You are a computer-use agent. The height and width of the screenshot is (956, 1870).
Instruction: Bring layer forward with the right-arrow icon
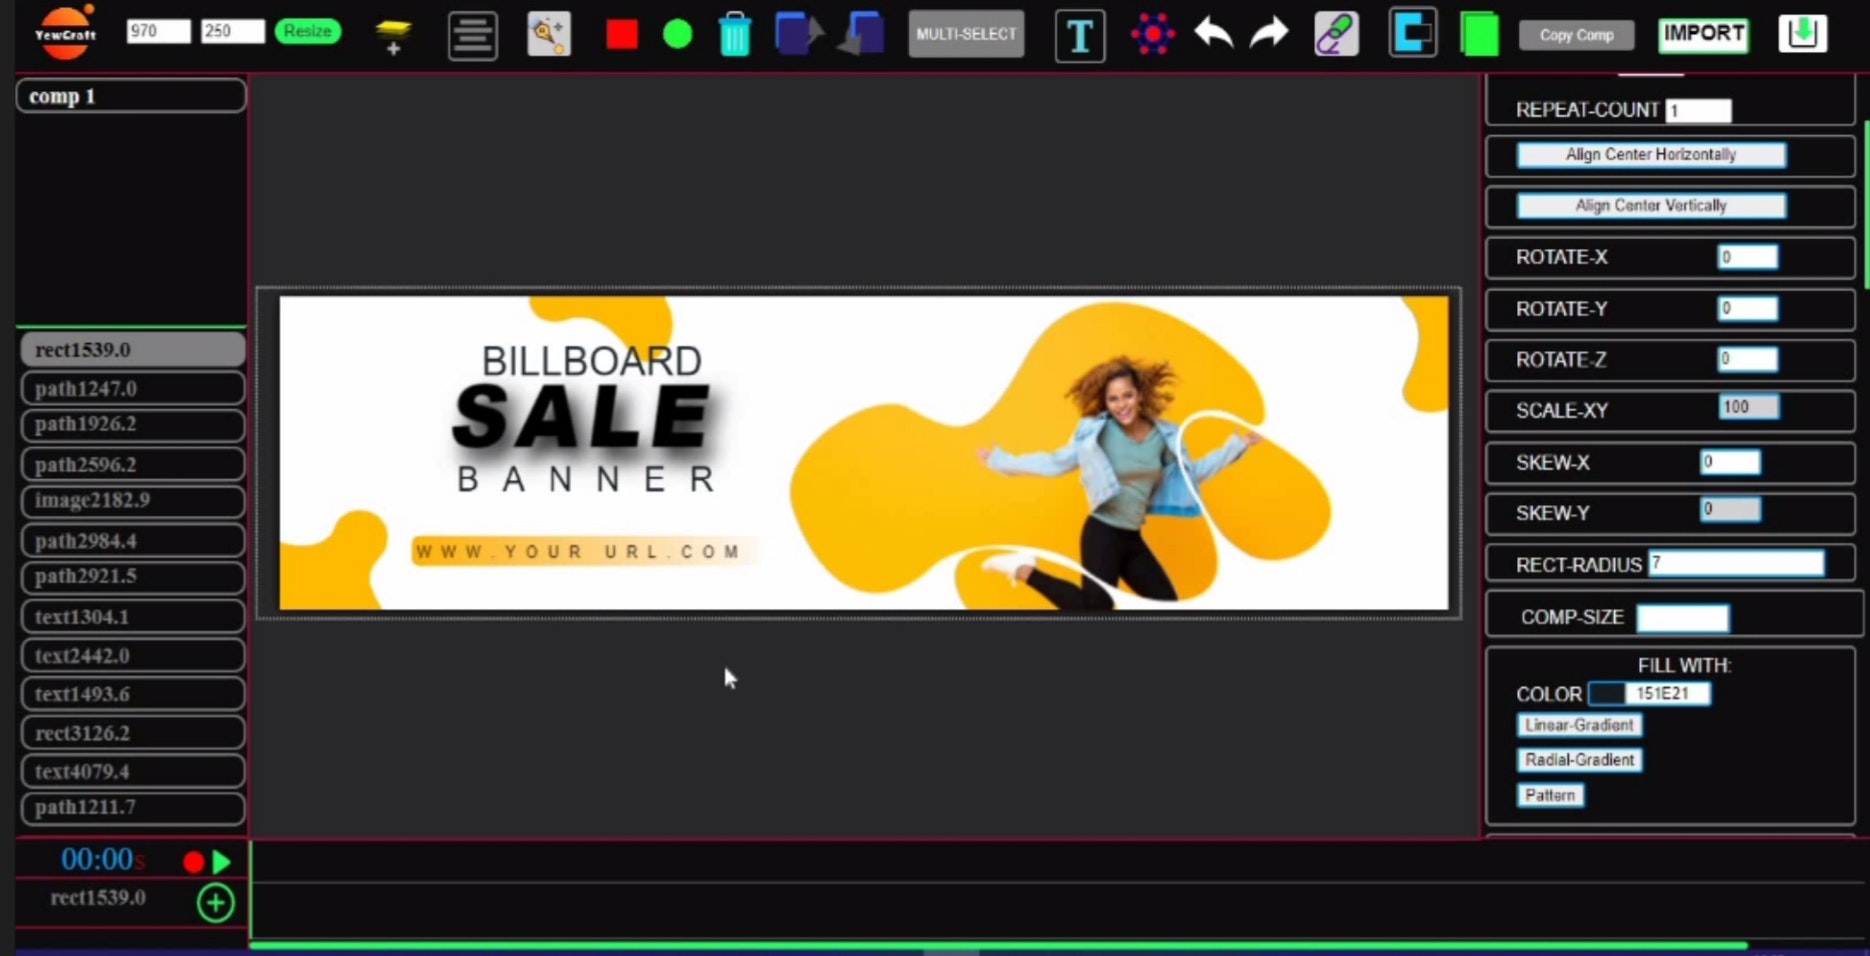[798, 33]
